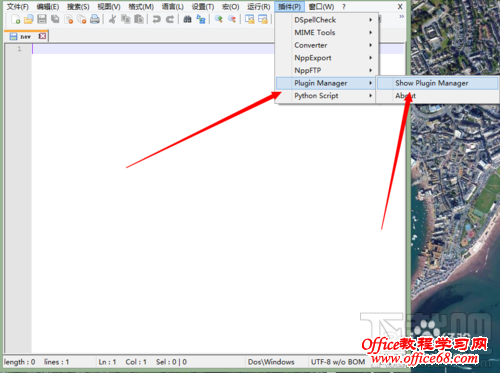The width and height of the screenshot is (500, 373).
Task: Expand the Python Script submenu
Action: (327, 96)
